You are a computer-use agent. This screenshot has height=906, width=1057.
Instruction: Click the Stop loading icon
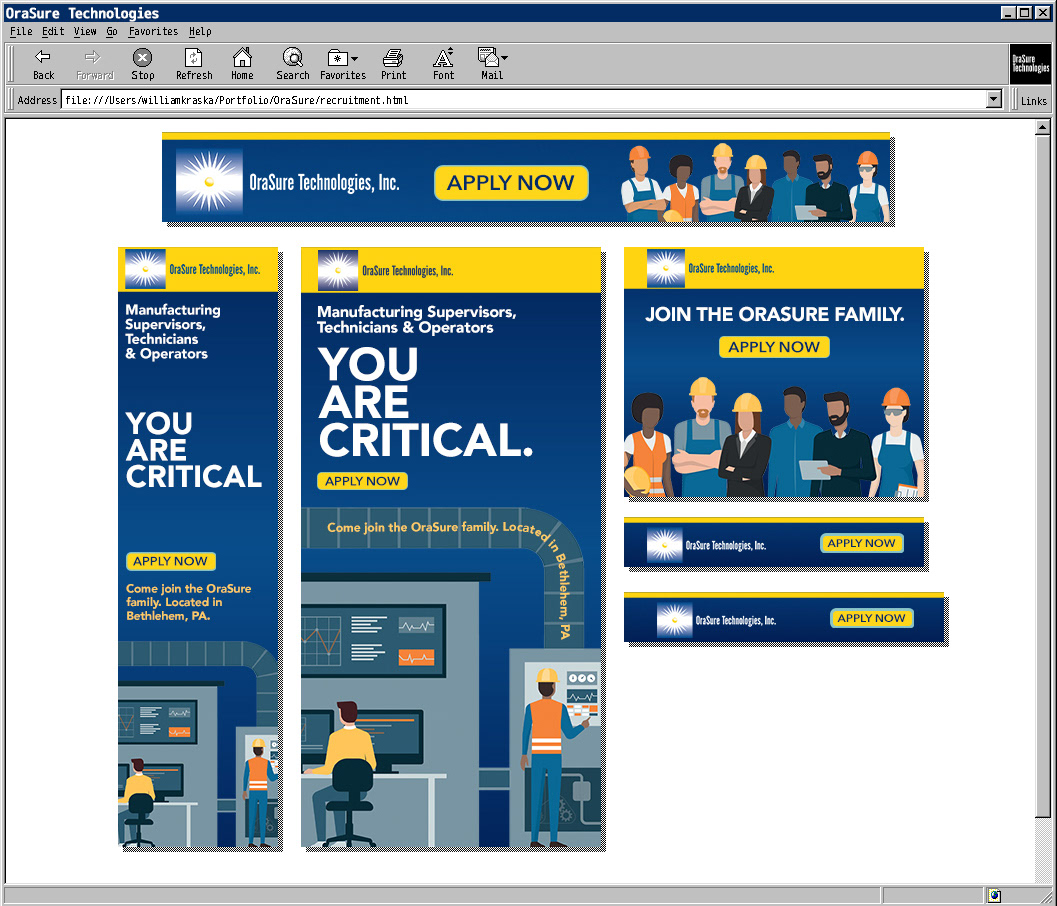click(x=142, y=57)
